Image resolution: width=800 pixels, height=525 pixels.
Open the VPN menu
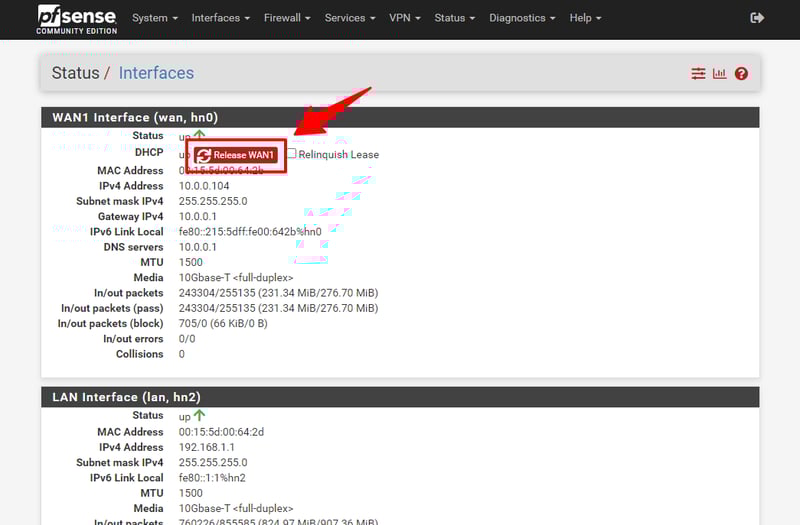(x=405, y=18)
